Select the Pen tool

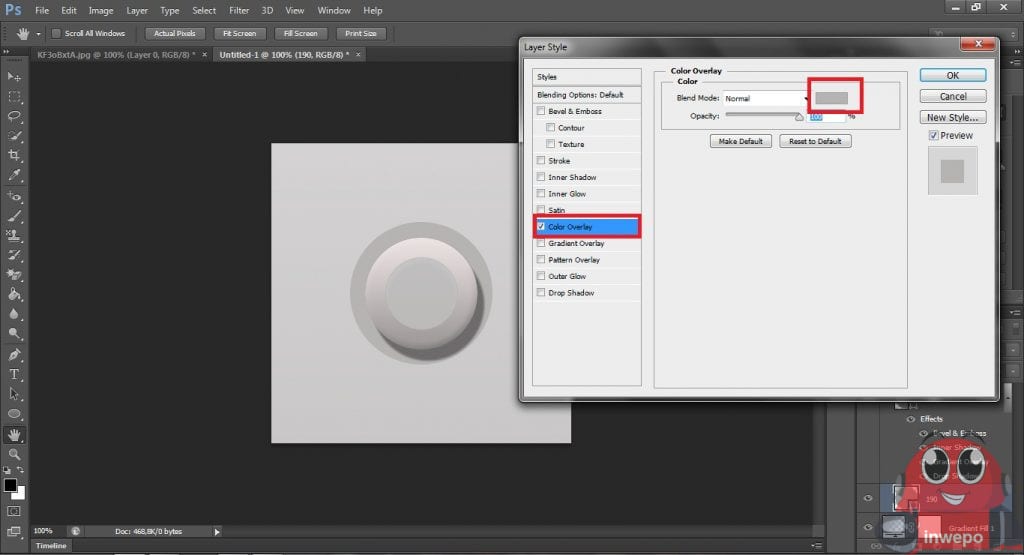tap(14, 354)
